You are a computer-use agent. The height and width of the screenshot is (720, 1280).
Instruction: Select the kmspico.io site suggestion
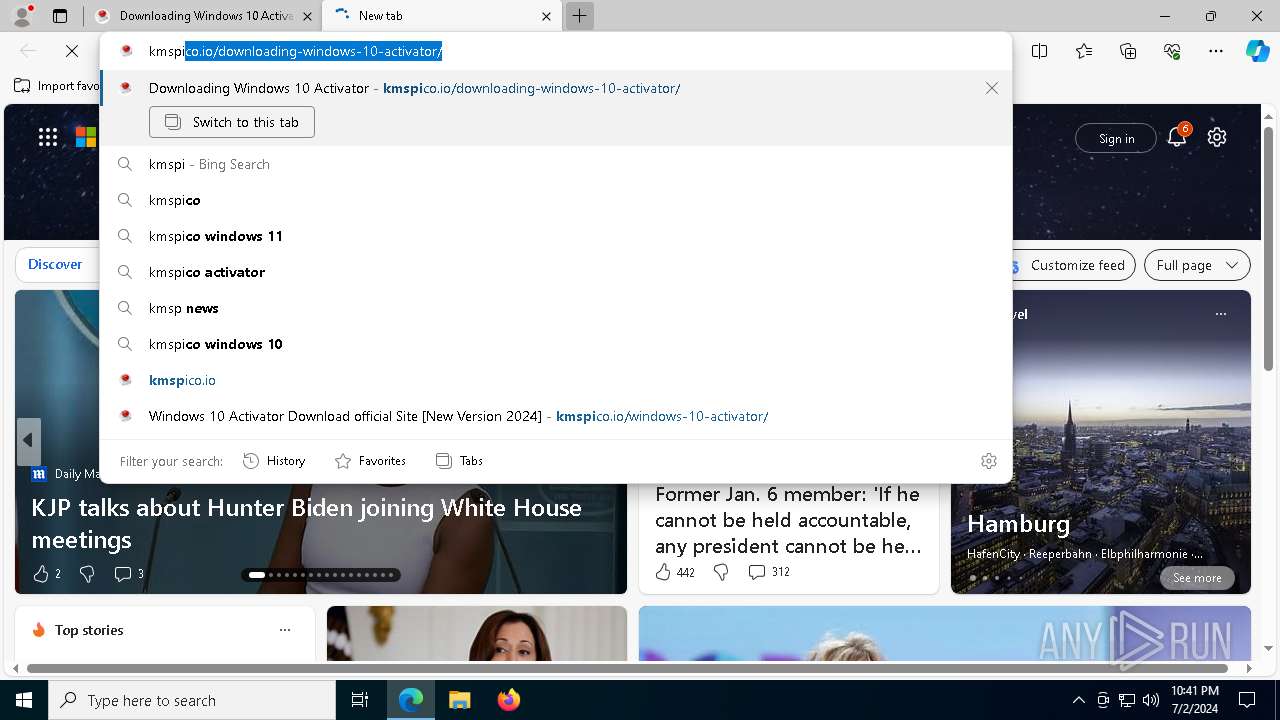coord(556,380)
